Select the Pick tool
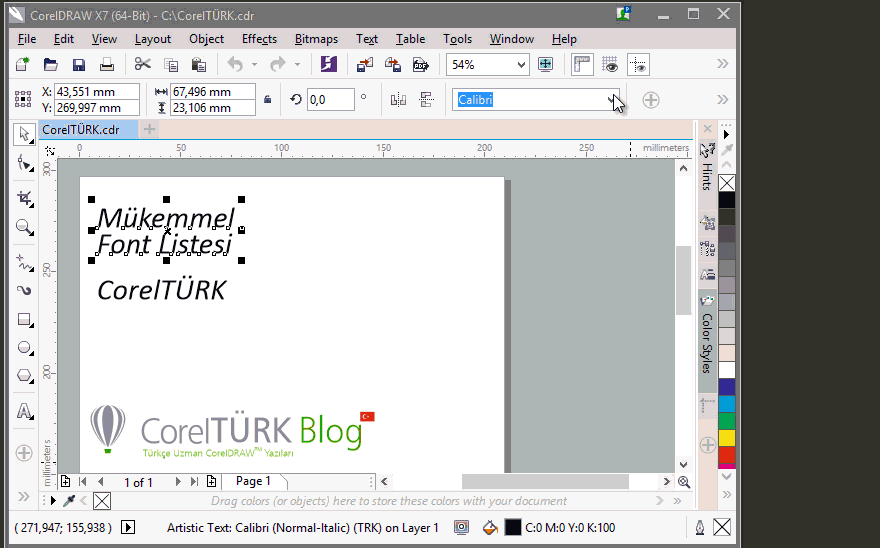 24,134
